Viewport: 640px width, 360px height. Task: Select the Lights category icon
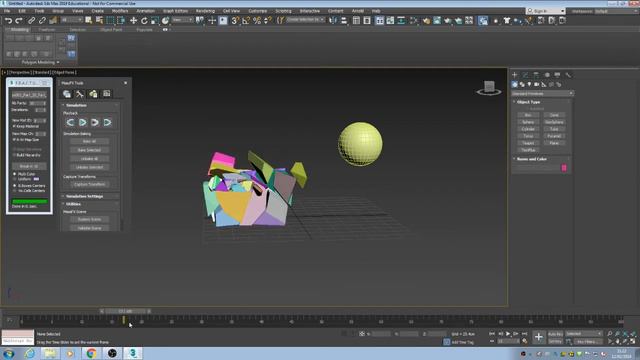point(529,84)
